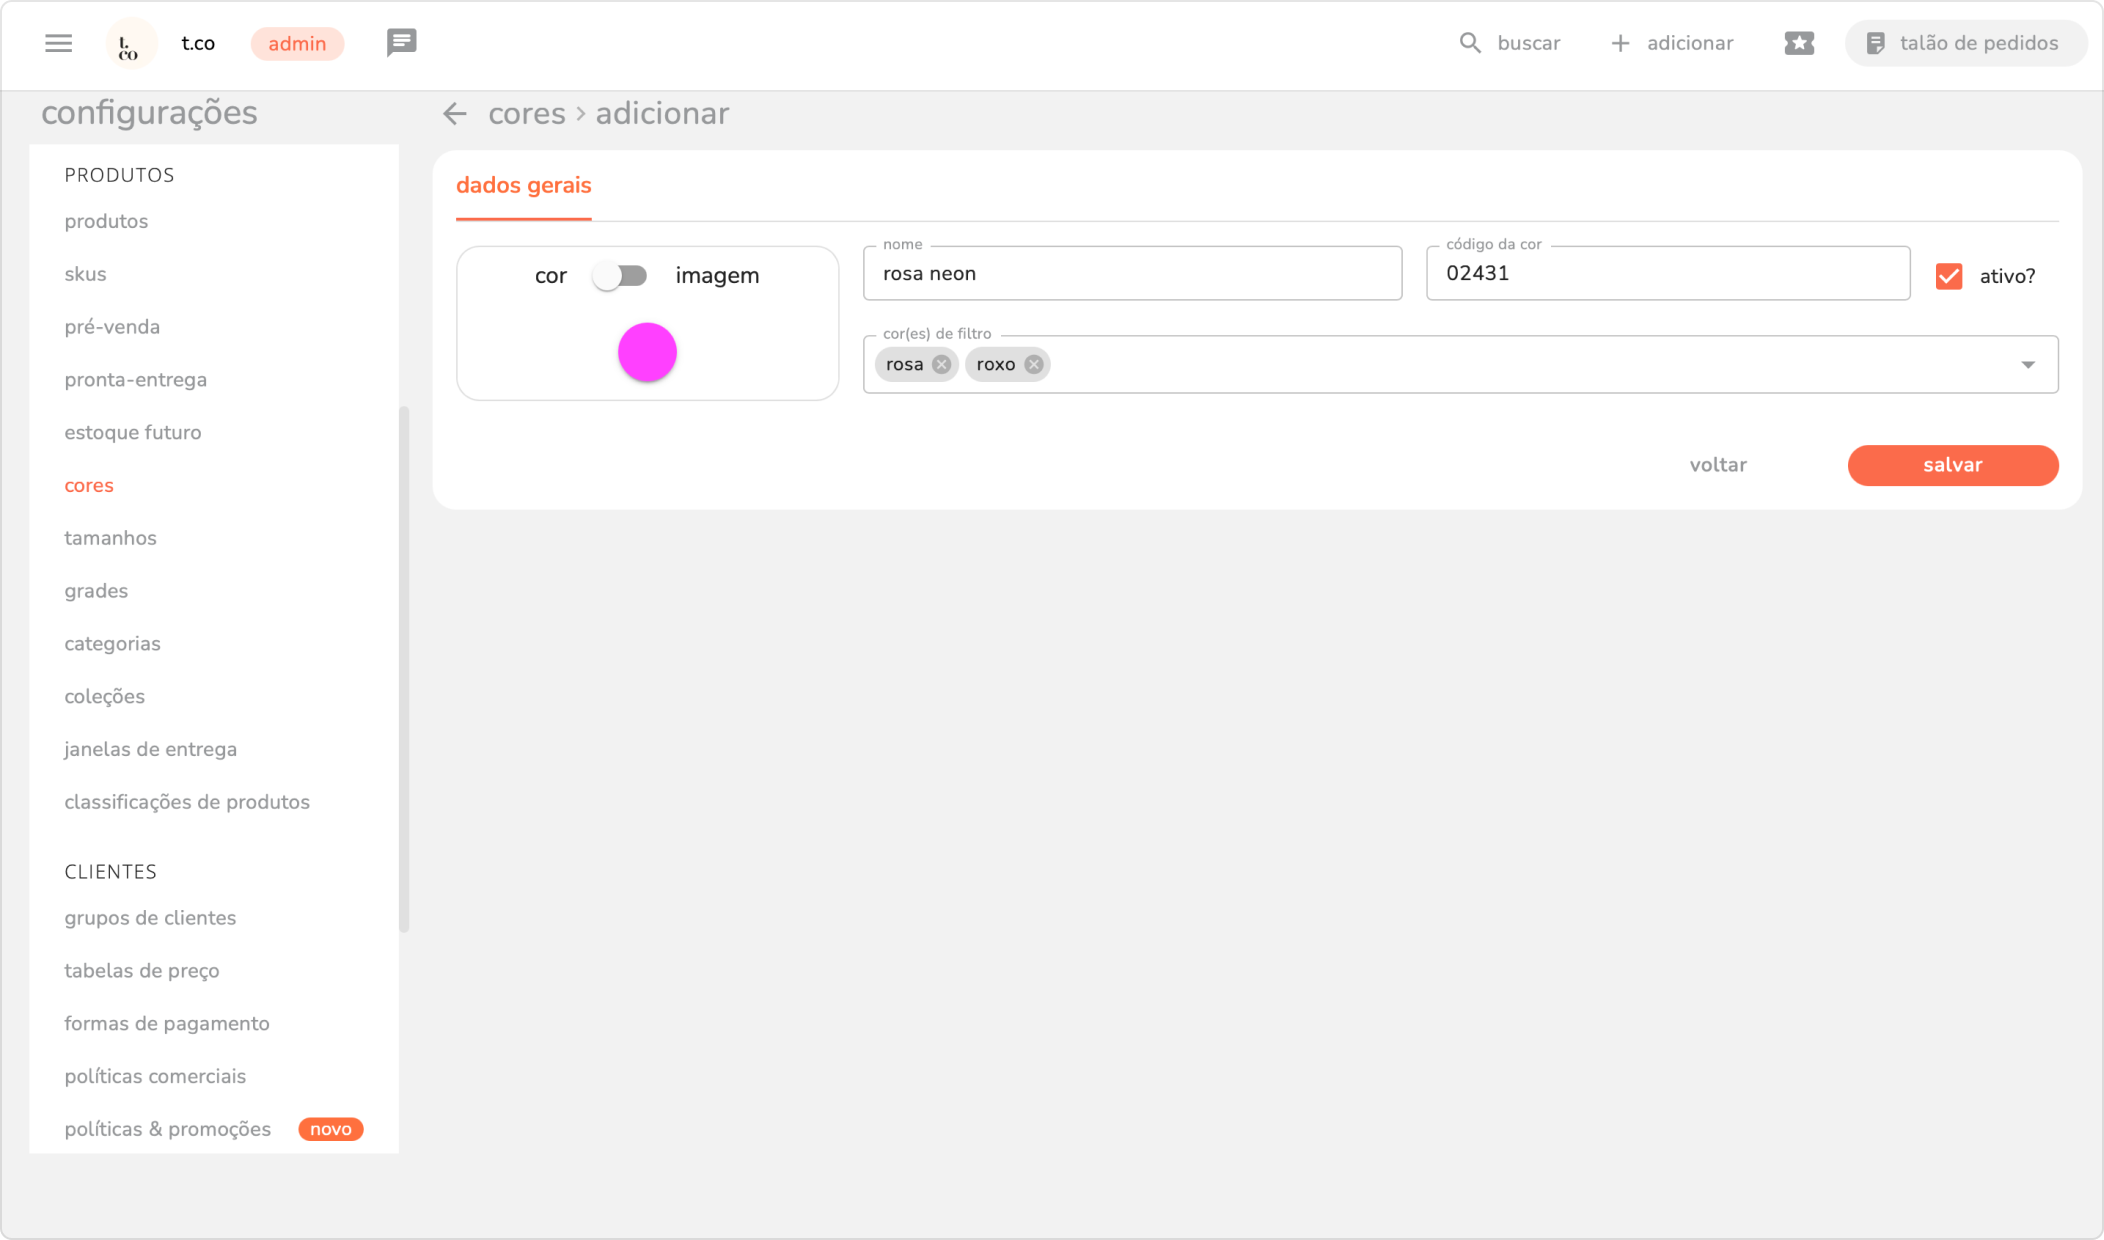Uncheck the ativo? checkbox
This screenshot has height=1240, width=2104.
pos(1949,276)
